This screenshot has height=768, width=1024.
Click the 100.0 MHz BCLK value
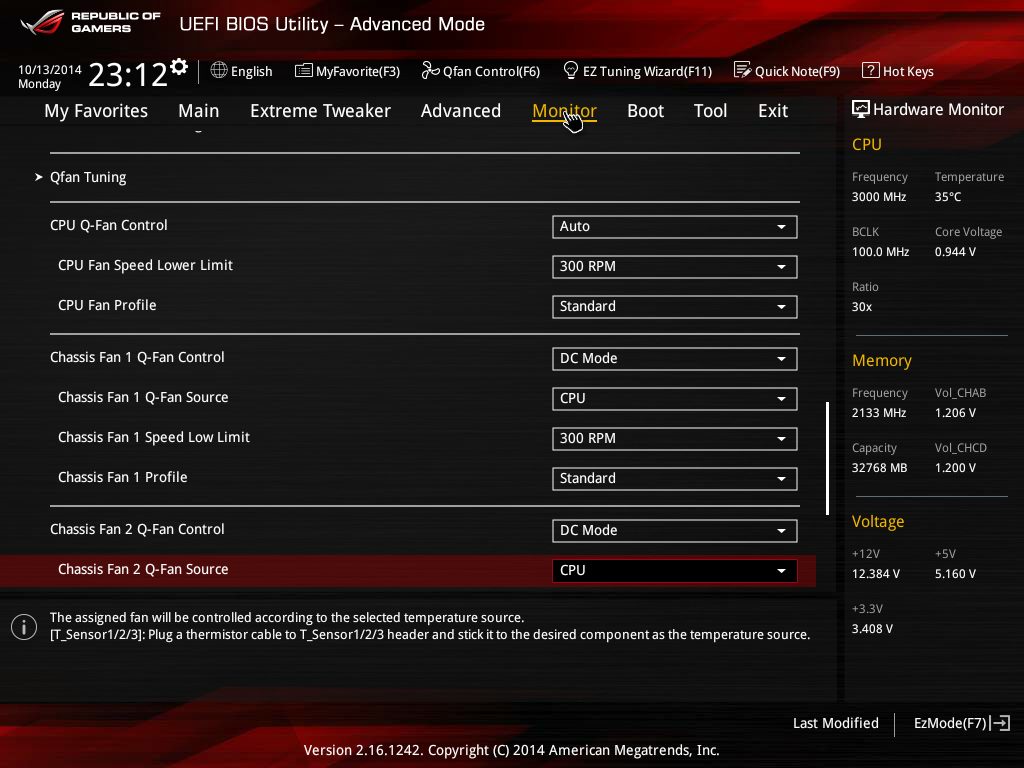(x=880, y=251)
